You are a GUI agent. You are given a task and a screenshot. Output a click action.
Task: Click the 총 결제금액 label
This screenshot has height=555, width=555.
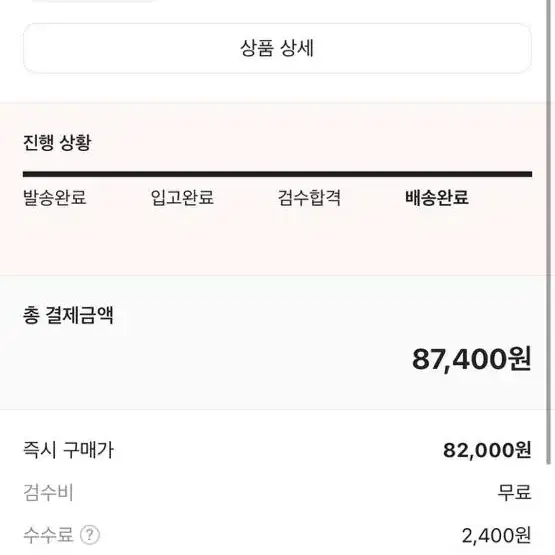68,315
